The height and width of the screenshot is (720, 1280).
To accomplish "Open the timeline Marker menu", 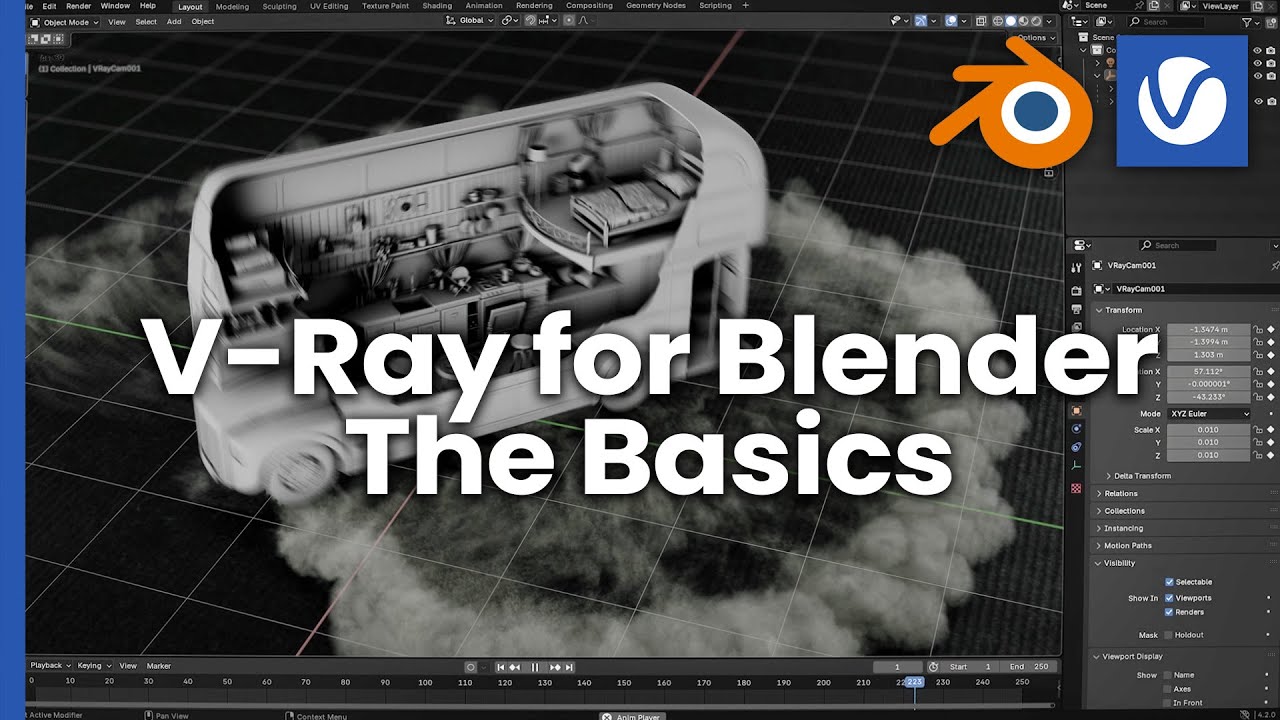I will (x=159, y=666).
